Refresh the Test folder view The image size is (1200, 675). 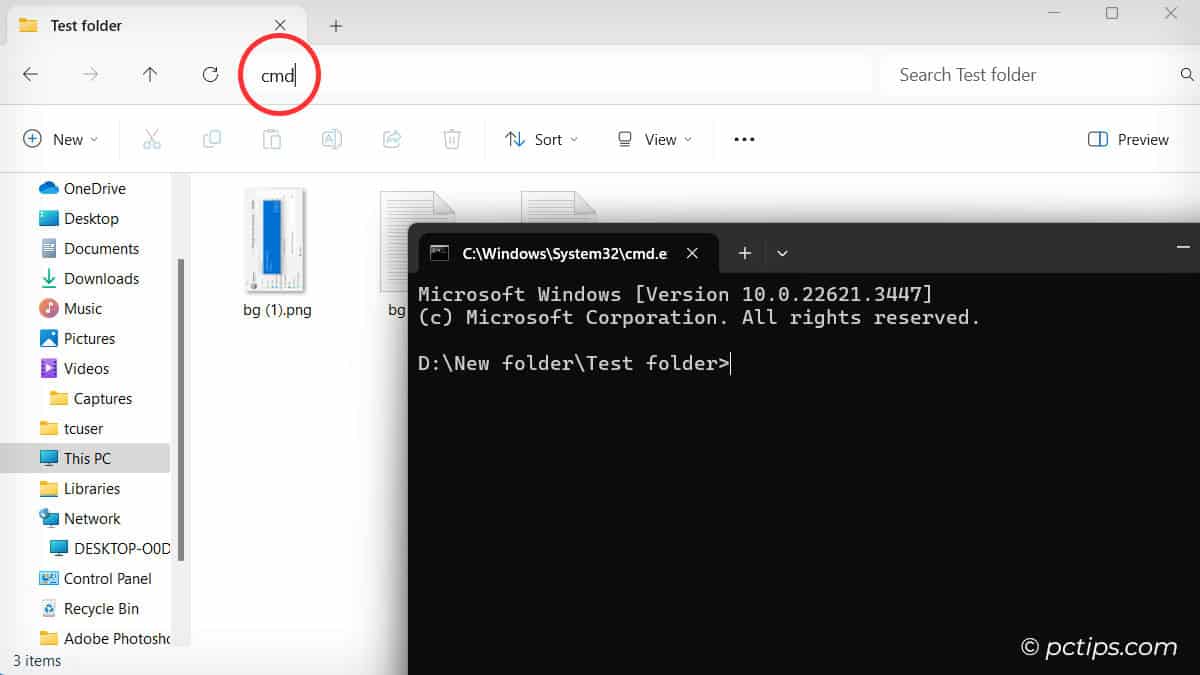point(210,74)
